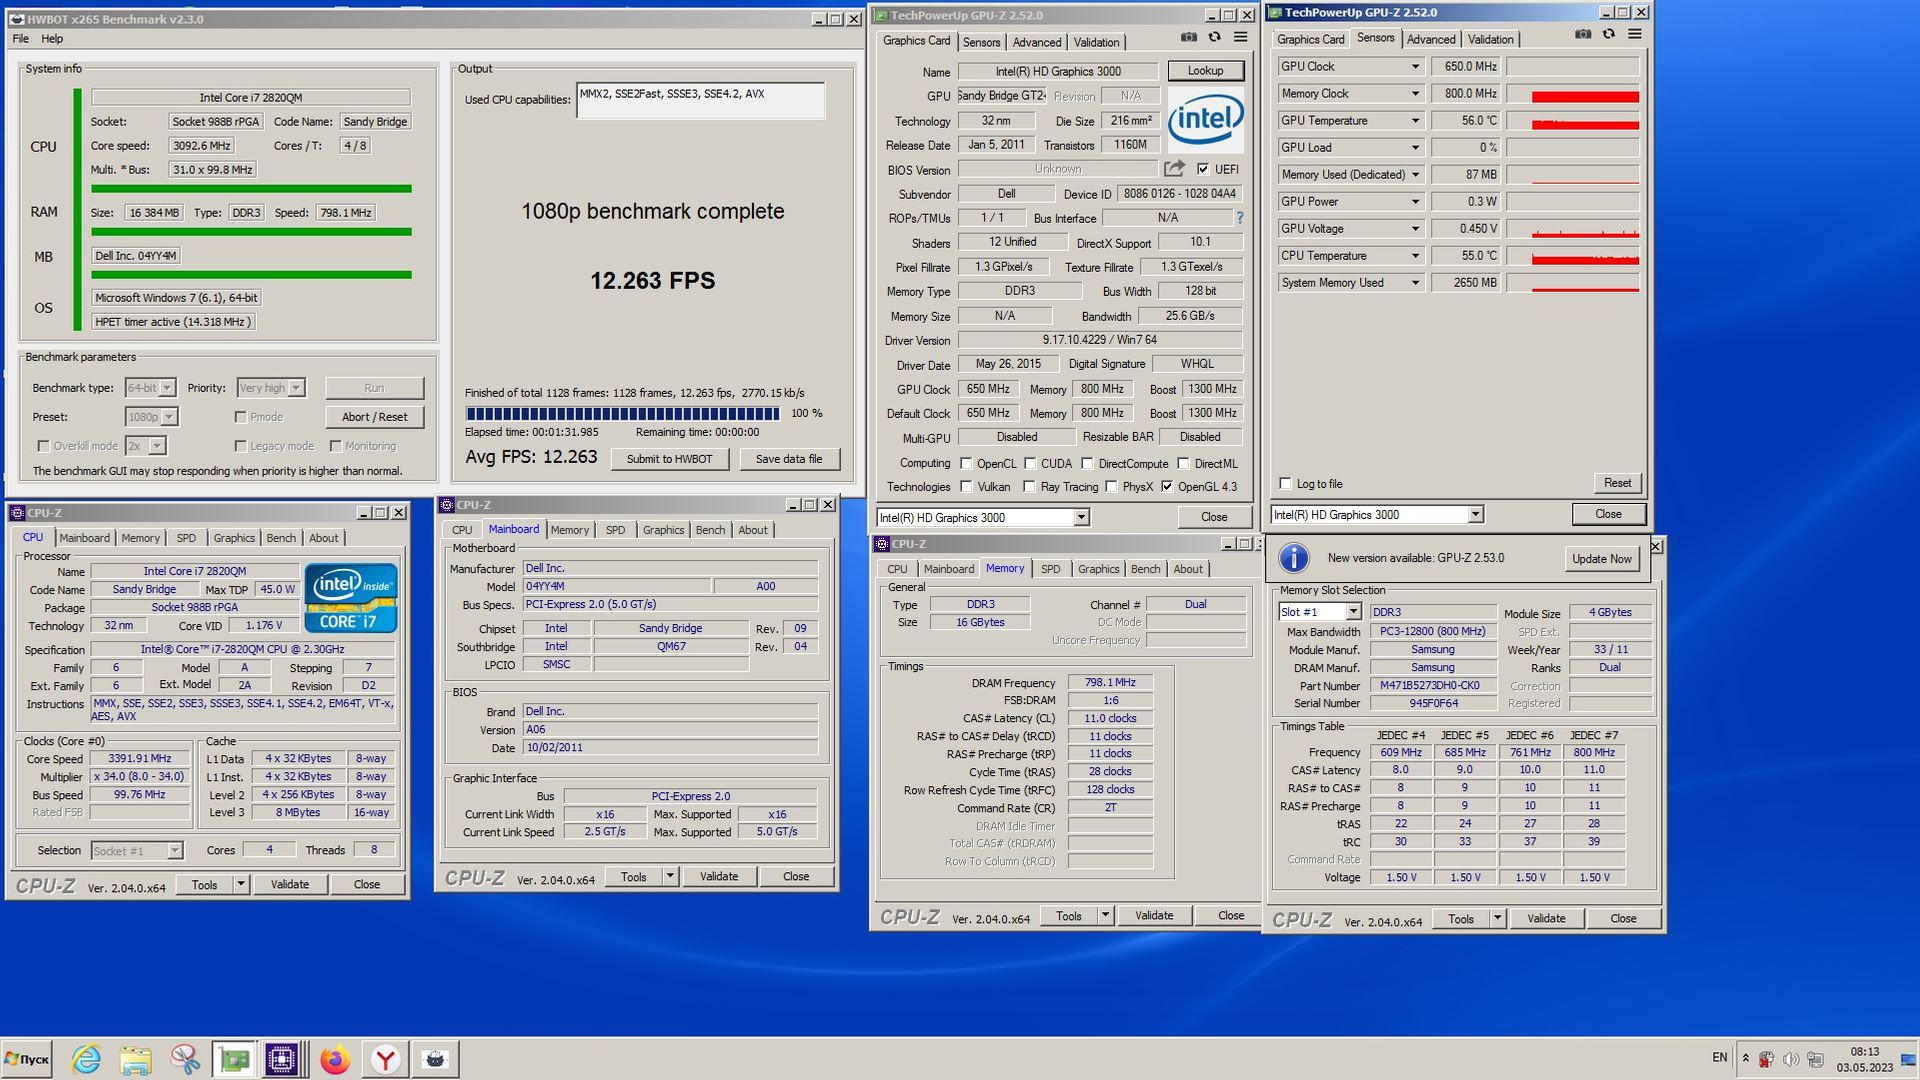Viewport: 1920px width, 1080px height.
Task: Toggle UEFI checkbox in GPU-Z
Action: pyautogui.click(x=1203, y=169)
